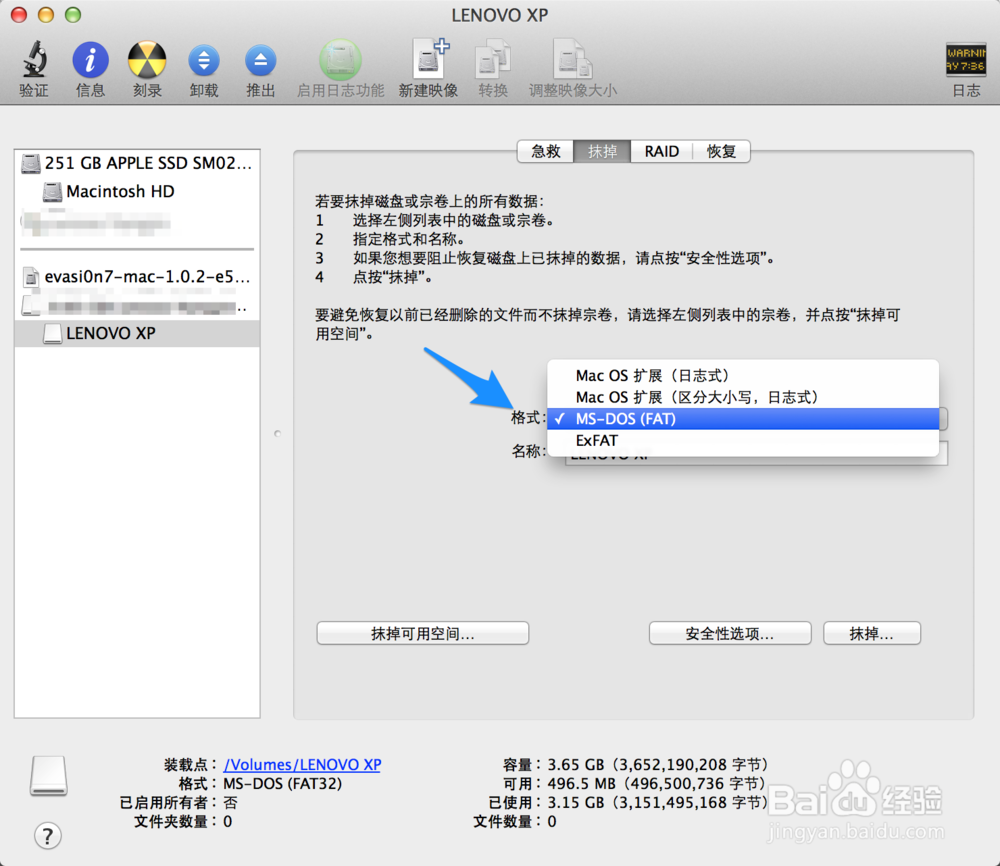Click the Resize Image (调整映像大小) icon
Image resolution: width=1000 pixels, height=866 pixels.
tap(572, 59)
